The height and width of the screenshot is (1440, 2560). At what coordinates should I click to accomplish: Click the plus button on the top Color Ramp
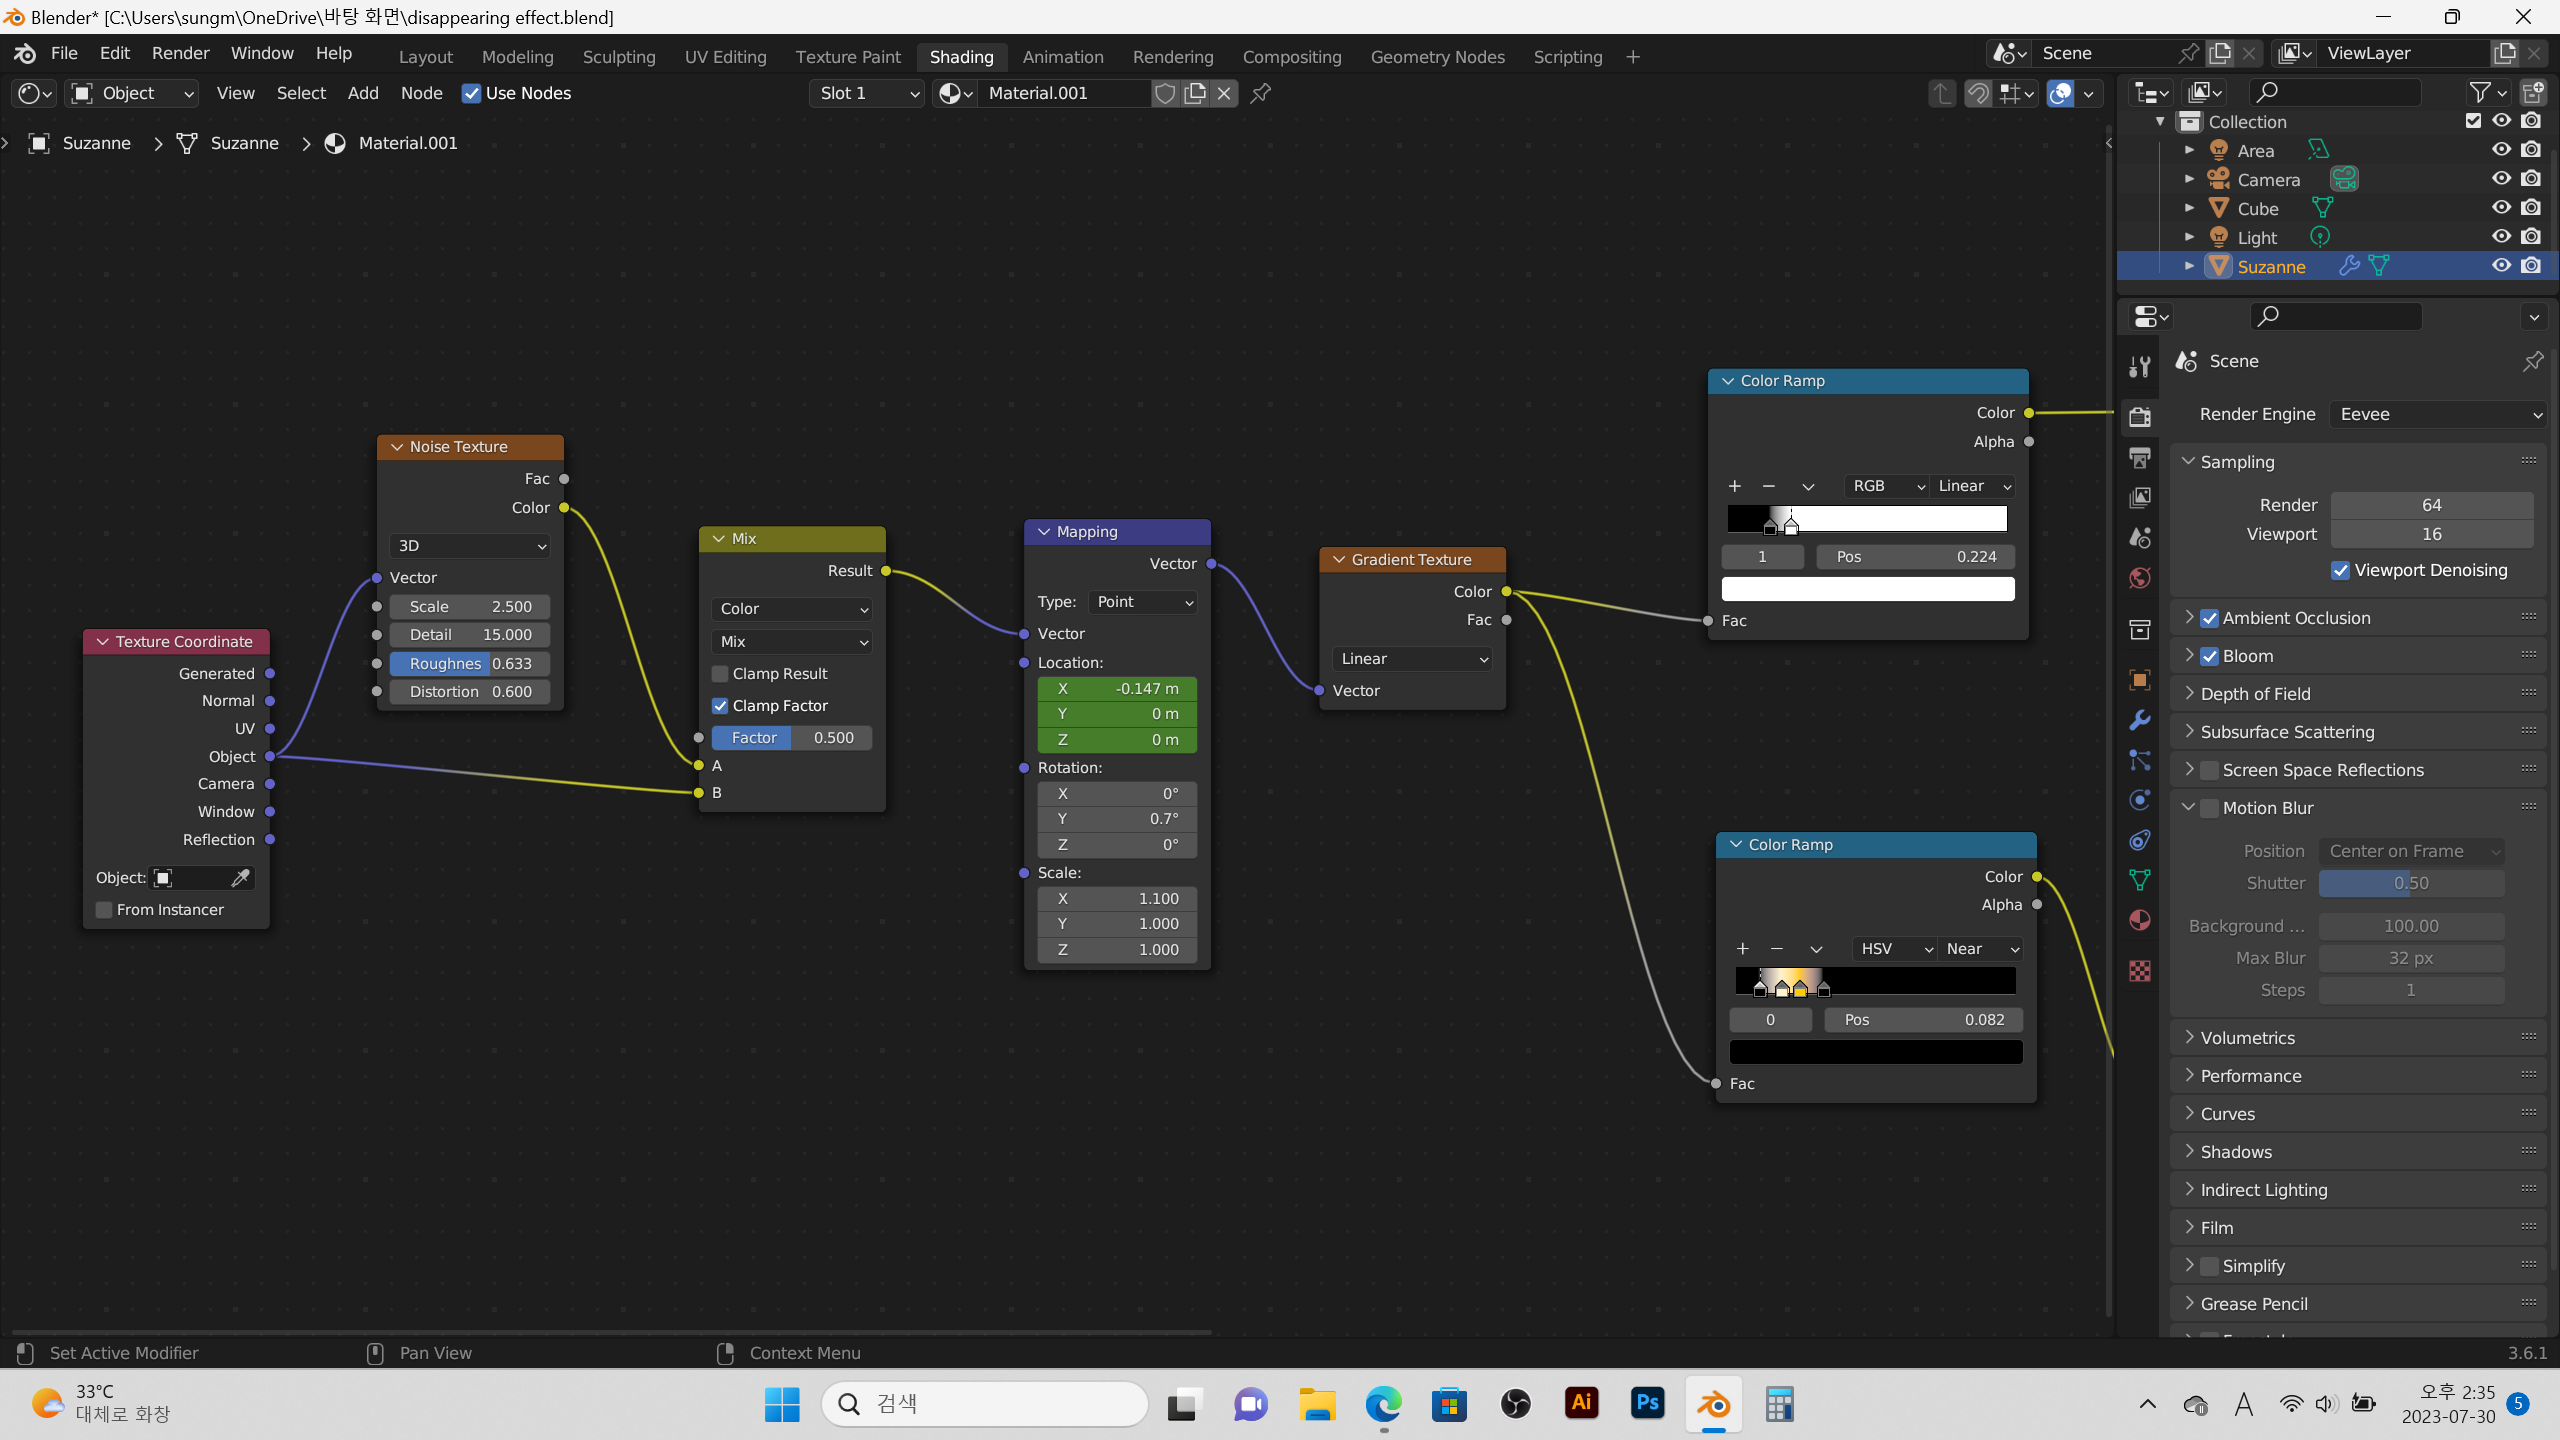1735,486
